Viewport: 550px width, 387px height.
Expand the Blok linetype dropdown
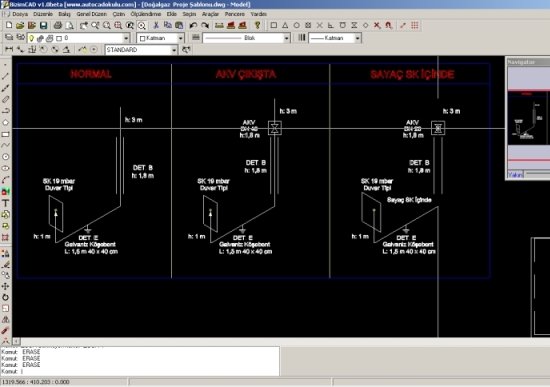tap(246, 38)
